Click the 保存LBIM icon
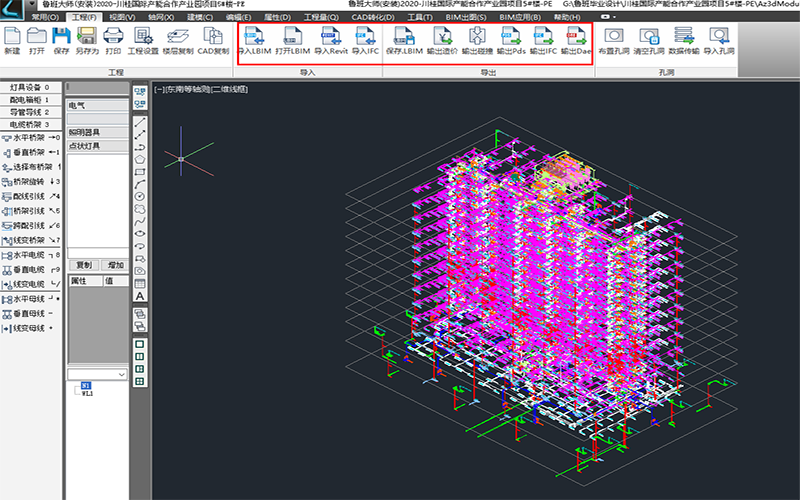 pos(404,41)
